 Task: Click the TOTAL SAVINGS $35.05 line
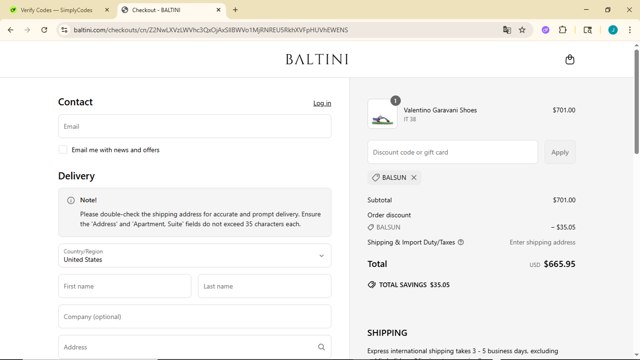409,284
